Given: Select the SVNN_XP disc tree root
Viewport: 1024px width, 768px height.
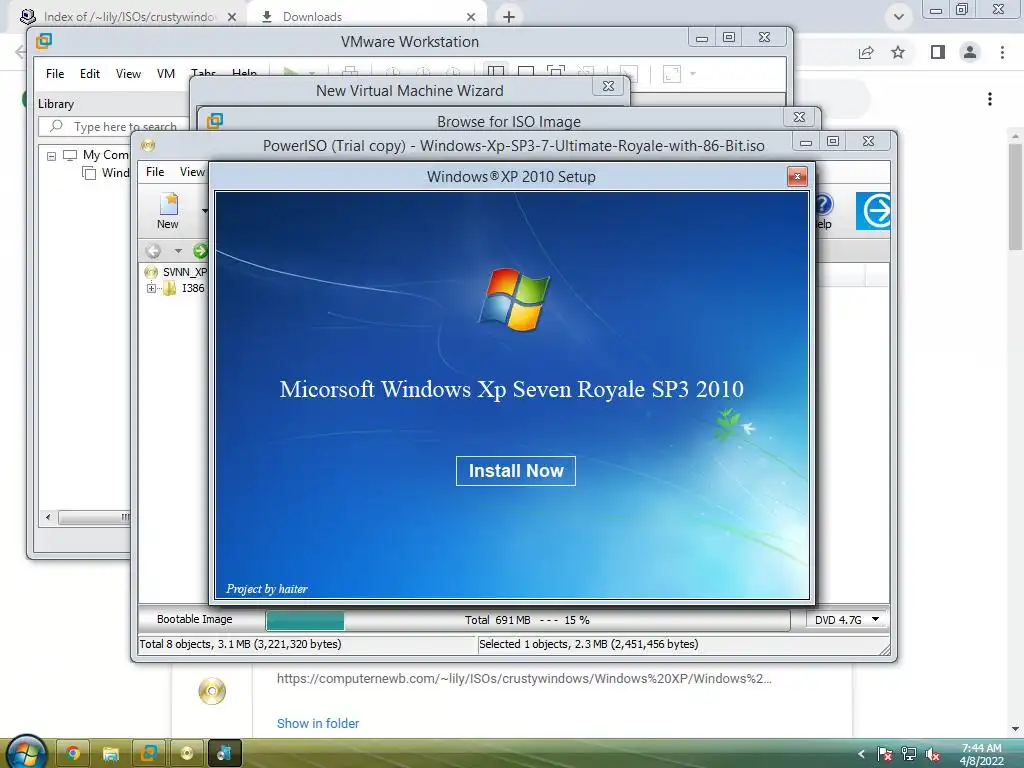Looking at the screenshot, I should pyautogui.click(x=185, y=272).
